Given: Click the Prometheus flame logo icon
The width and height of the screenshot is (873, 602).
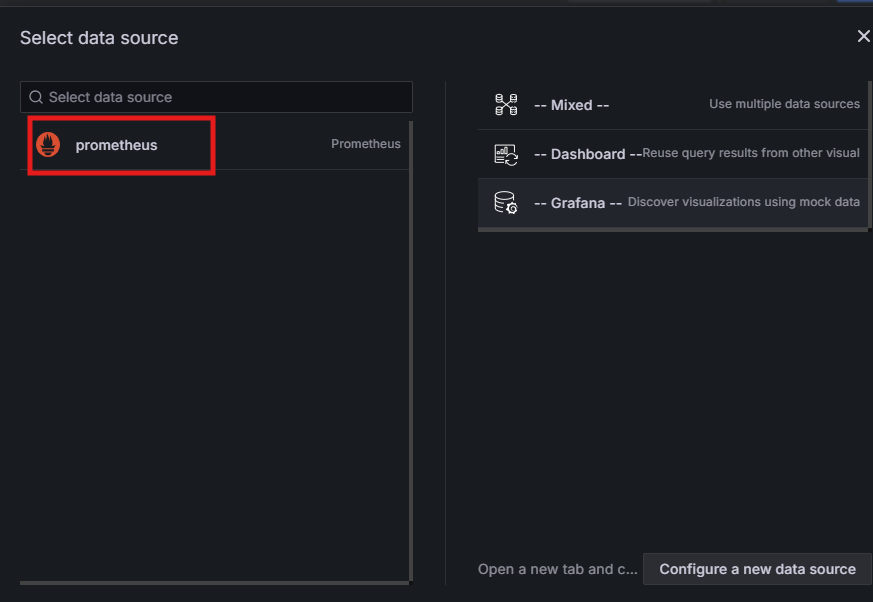Looking at the screenshot, I should pyautogui.click(x=48, y=145).
